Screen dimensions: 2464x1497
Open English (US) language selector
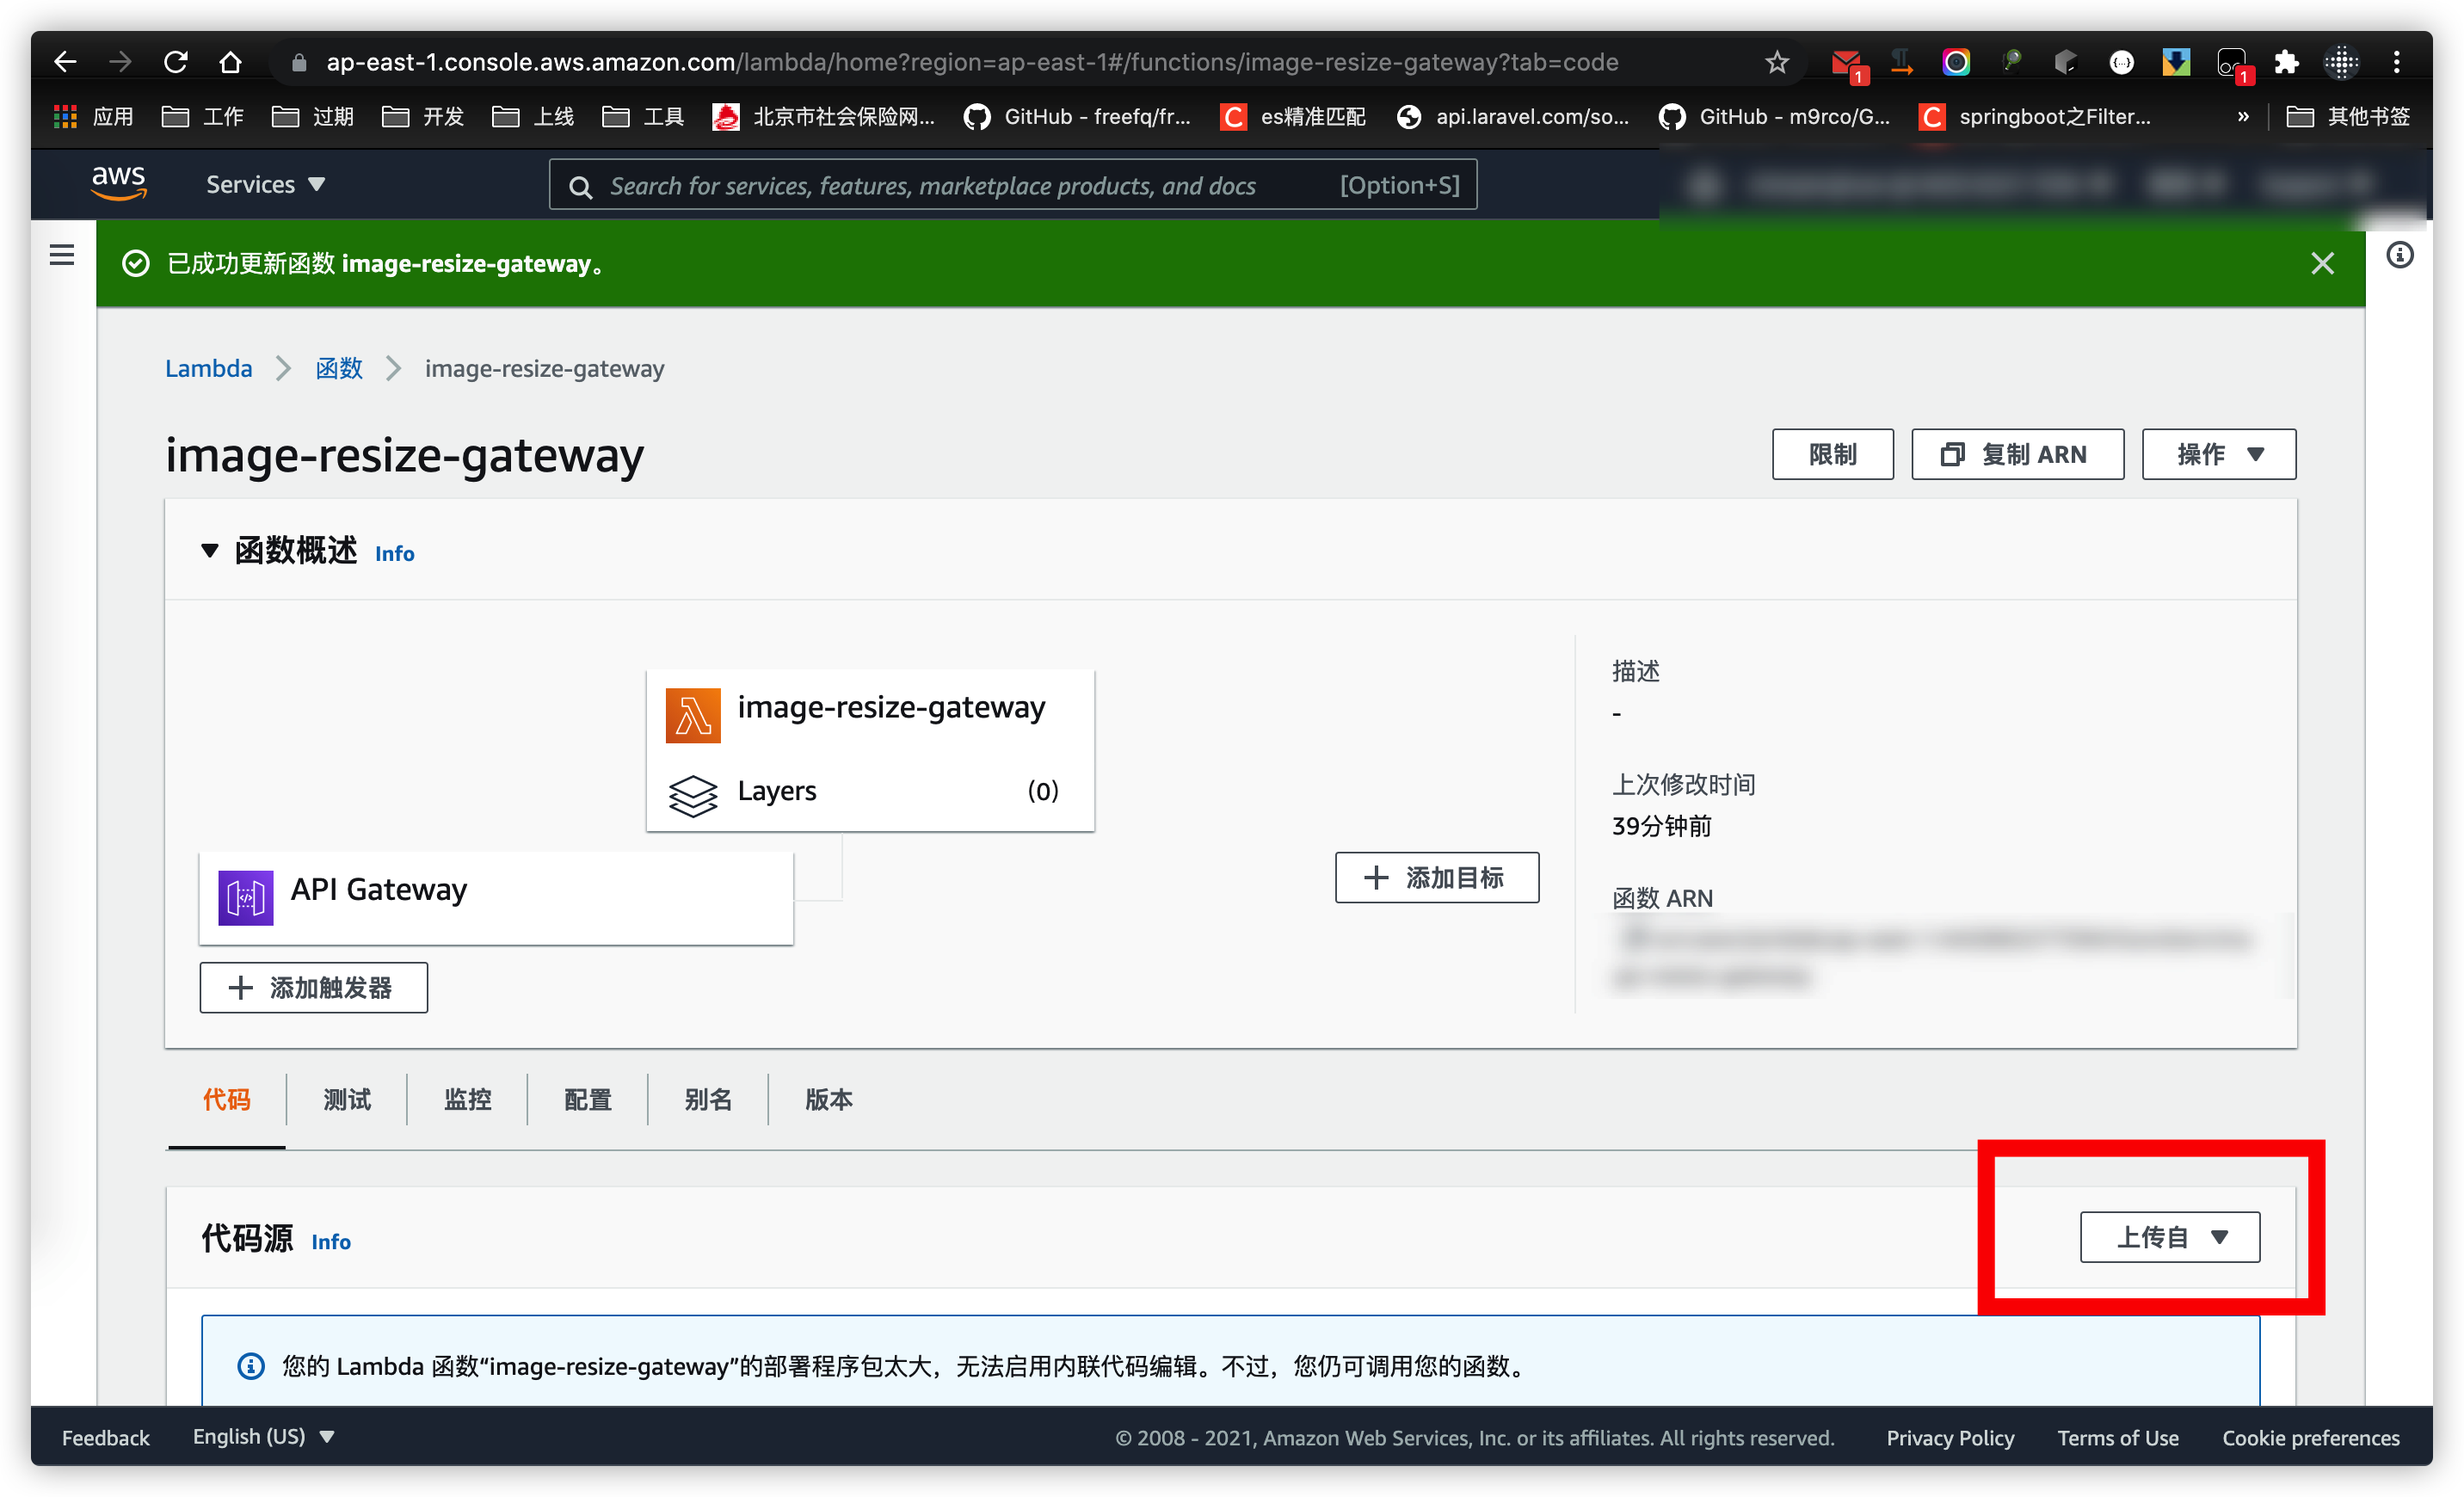click(263, 1436)
